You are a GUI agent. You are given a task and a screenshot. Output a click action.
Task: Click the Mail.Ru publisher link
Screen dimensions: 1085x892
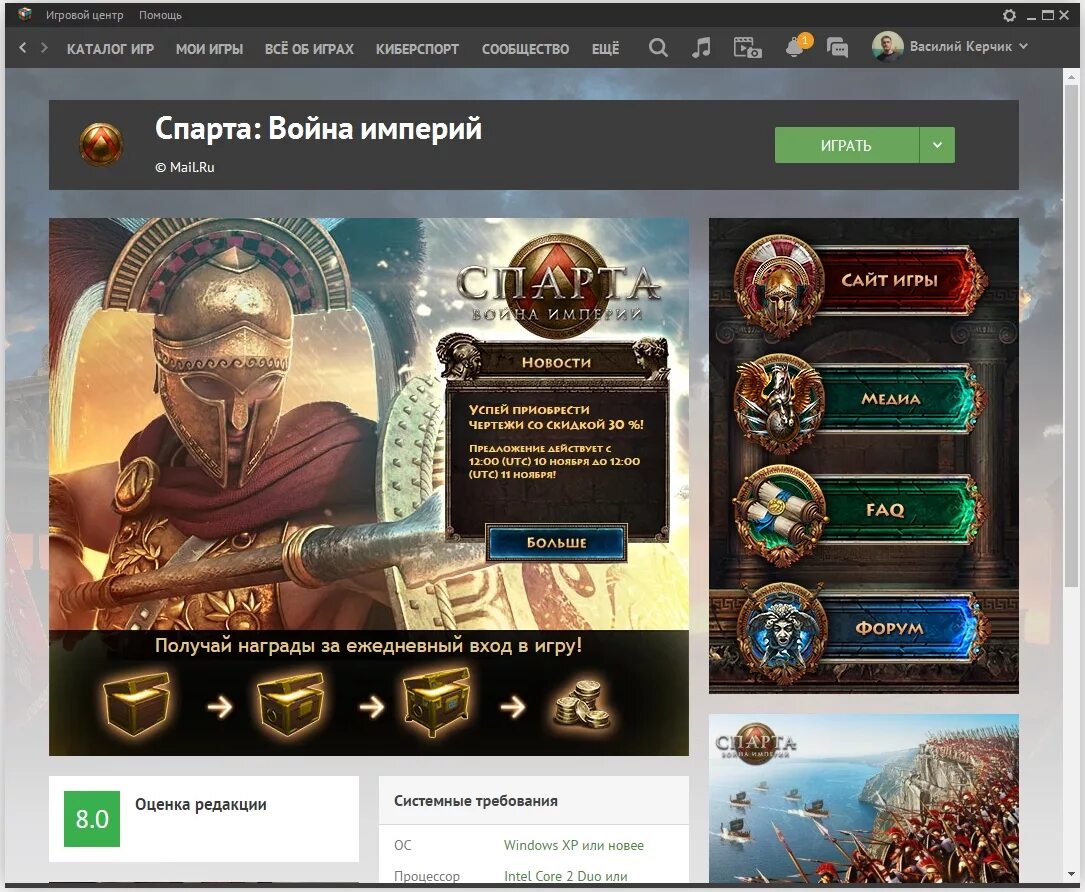[x=185, y=167]
